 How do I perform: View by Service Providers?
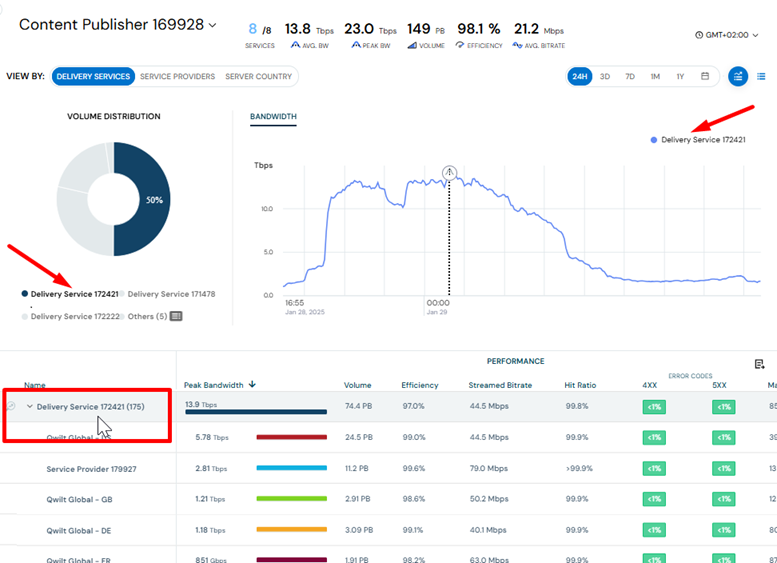pyautogui.click(x=177, y=76)
